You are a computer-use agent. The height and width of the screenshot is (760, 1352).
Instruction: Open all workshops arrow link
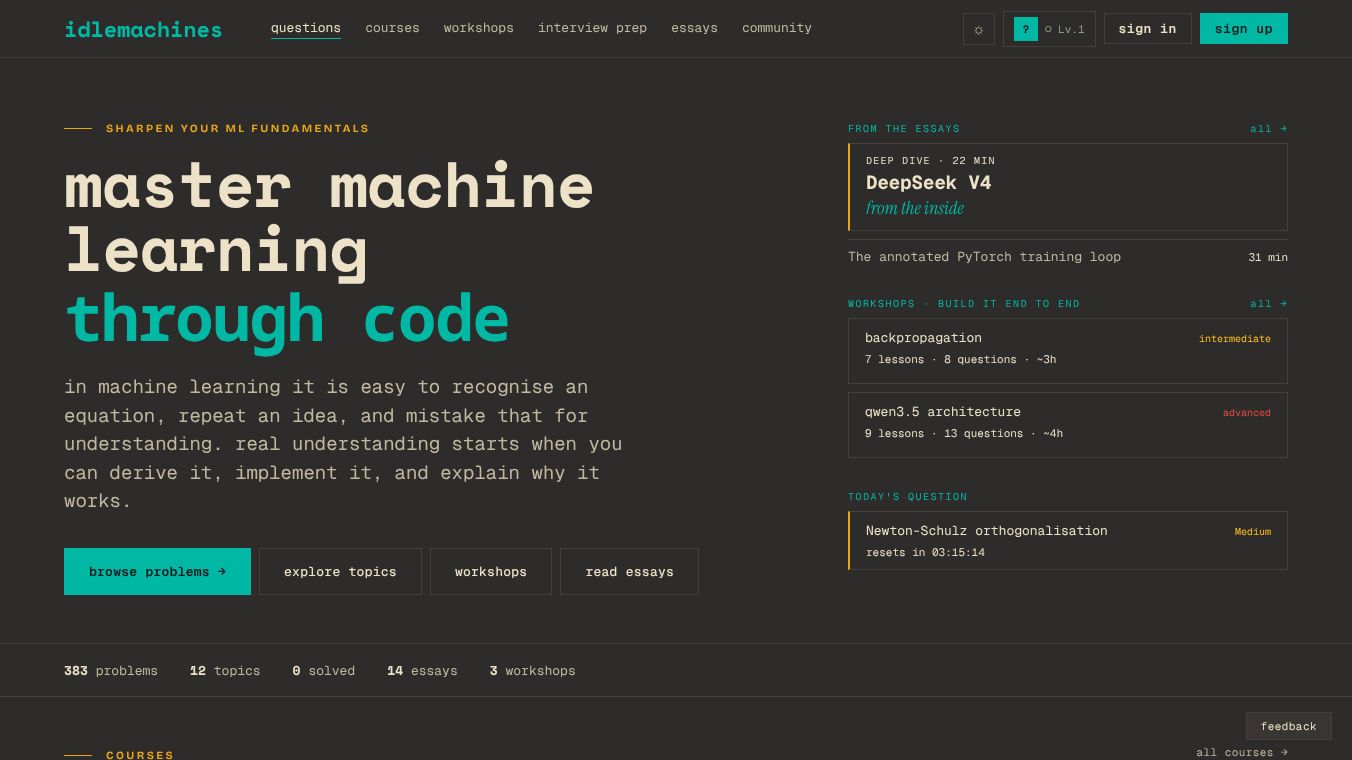coord(1269,304)
